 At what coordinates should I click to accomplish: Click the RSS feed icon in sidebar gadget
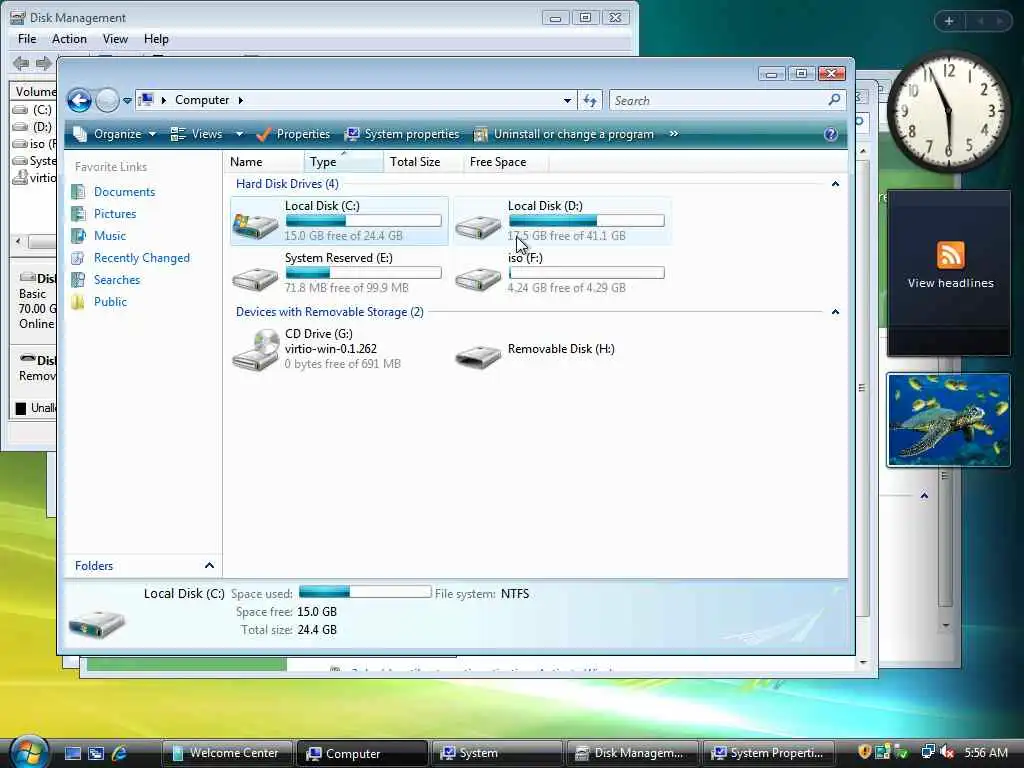[950, 255]
